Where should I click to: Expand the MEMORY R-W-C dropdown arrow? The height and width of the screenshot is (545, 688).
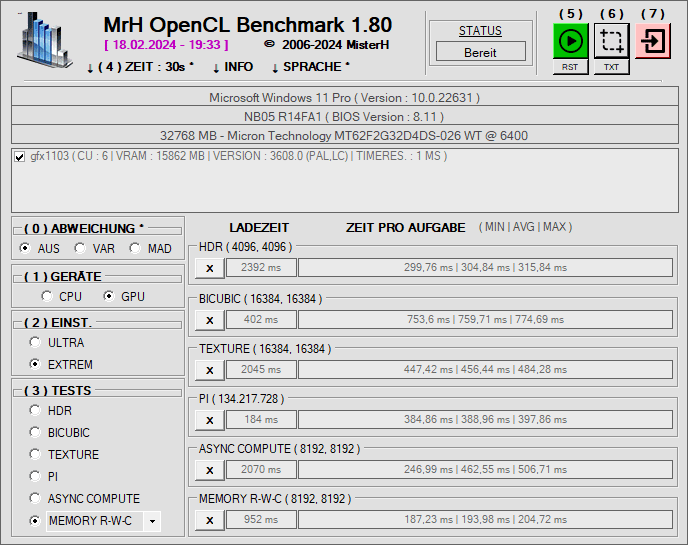152,521
